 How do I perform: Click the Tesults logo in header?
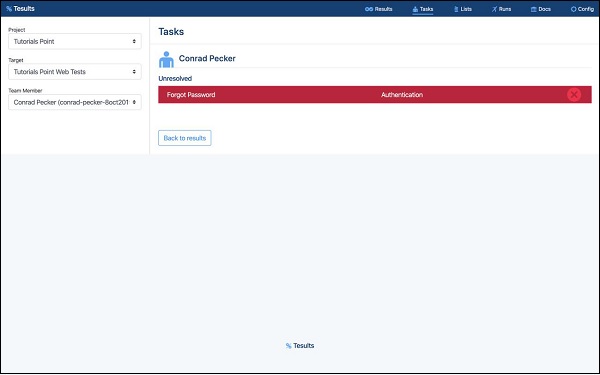pos(20,8)
